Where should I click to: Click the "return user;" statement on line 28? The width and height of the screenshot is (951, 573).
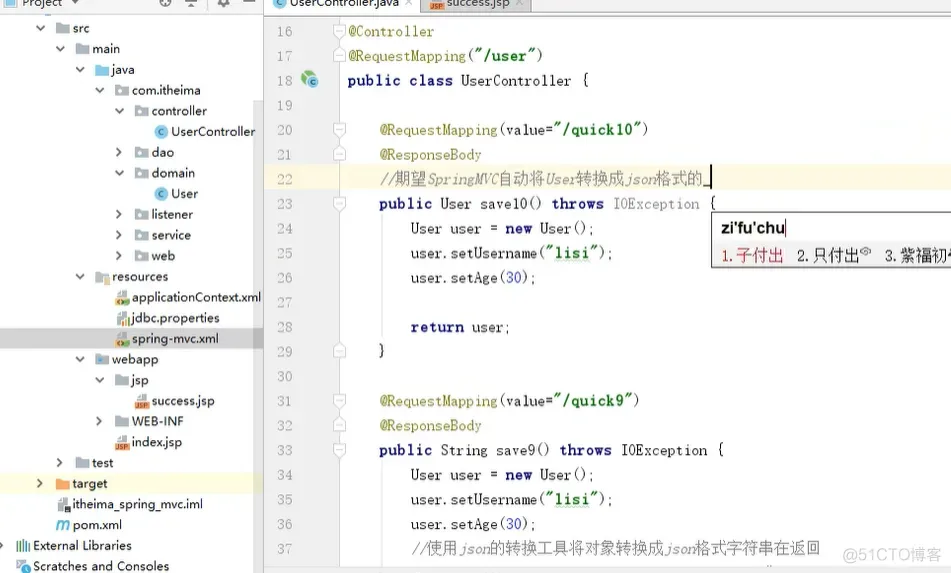click(x=460, y=327)
